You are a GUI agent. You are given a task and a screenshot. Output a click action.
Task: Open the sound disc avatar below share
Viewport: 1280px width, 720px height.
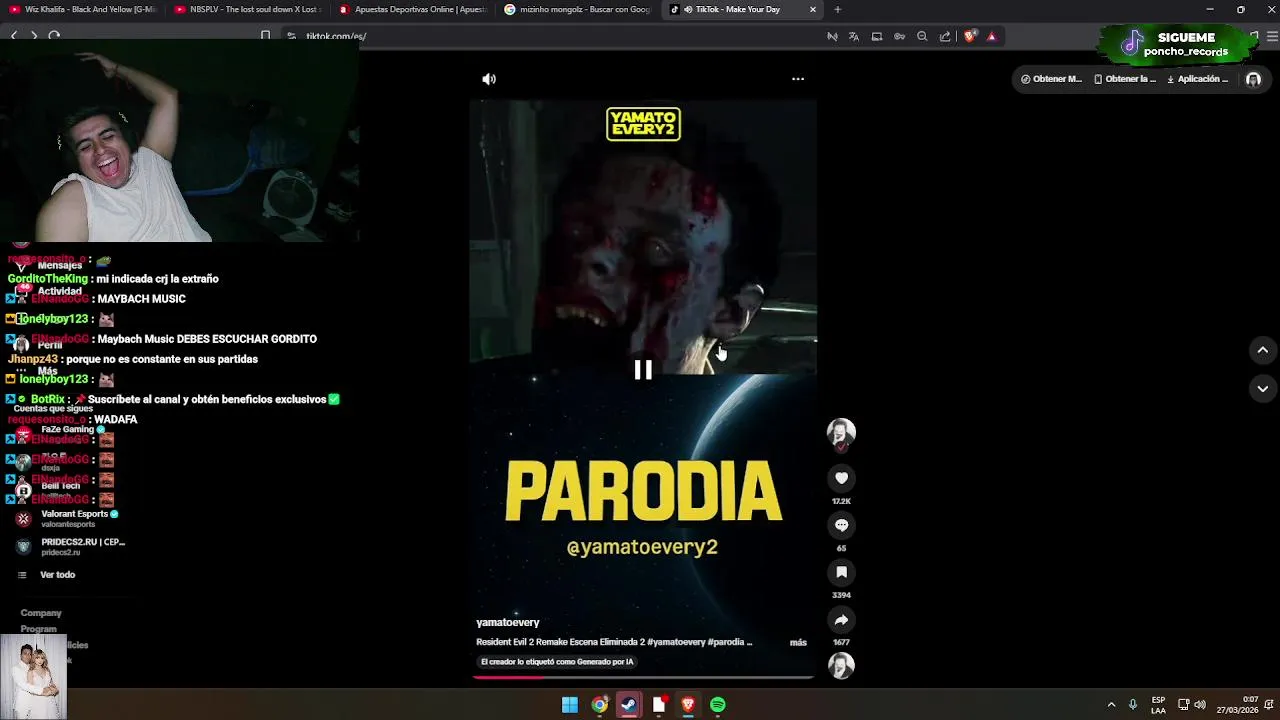pos(841,665)
